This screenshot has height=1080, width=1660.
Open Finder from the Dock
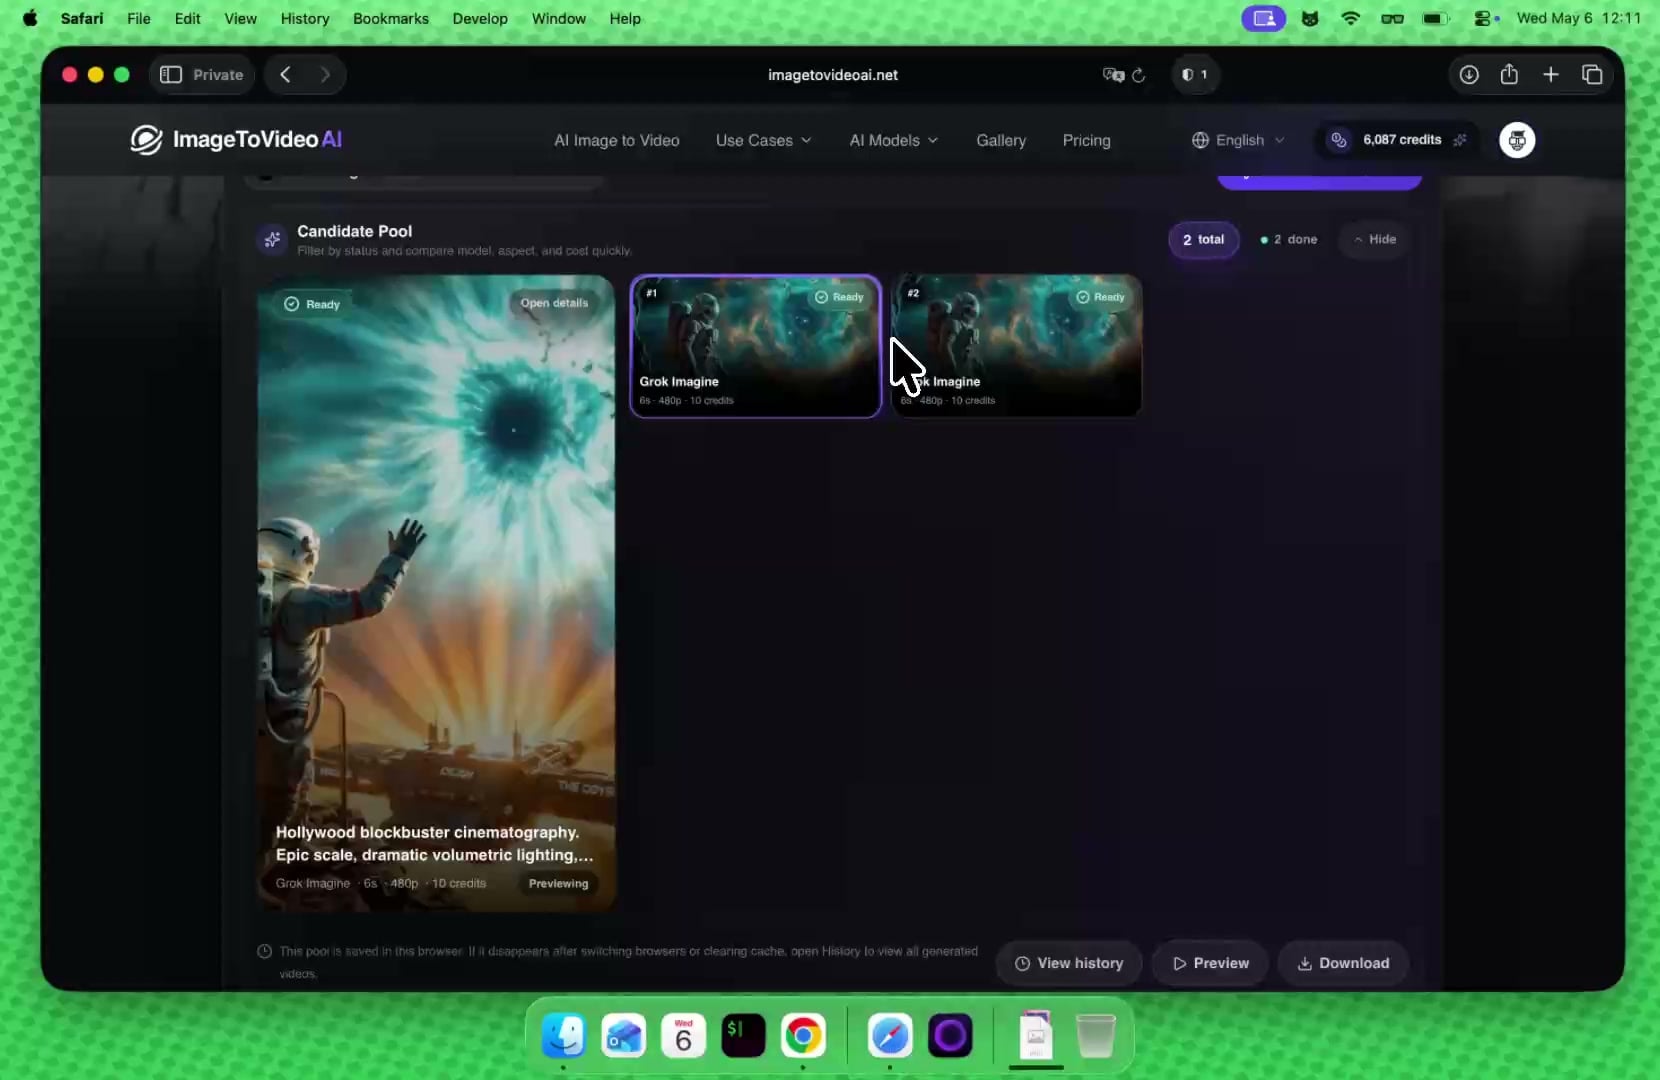point(564,1035)
